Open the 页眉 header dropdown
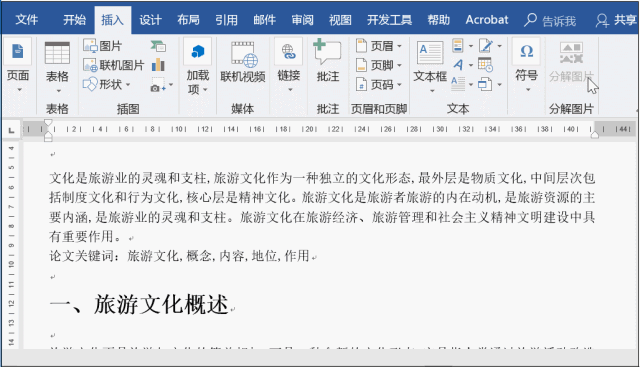Viewport: 640px width, 367px height. click(x=378, y=46)
